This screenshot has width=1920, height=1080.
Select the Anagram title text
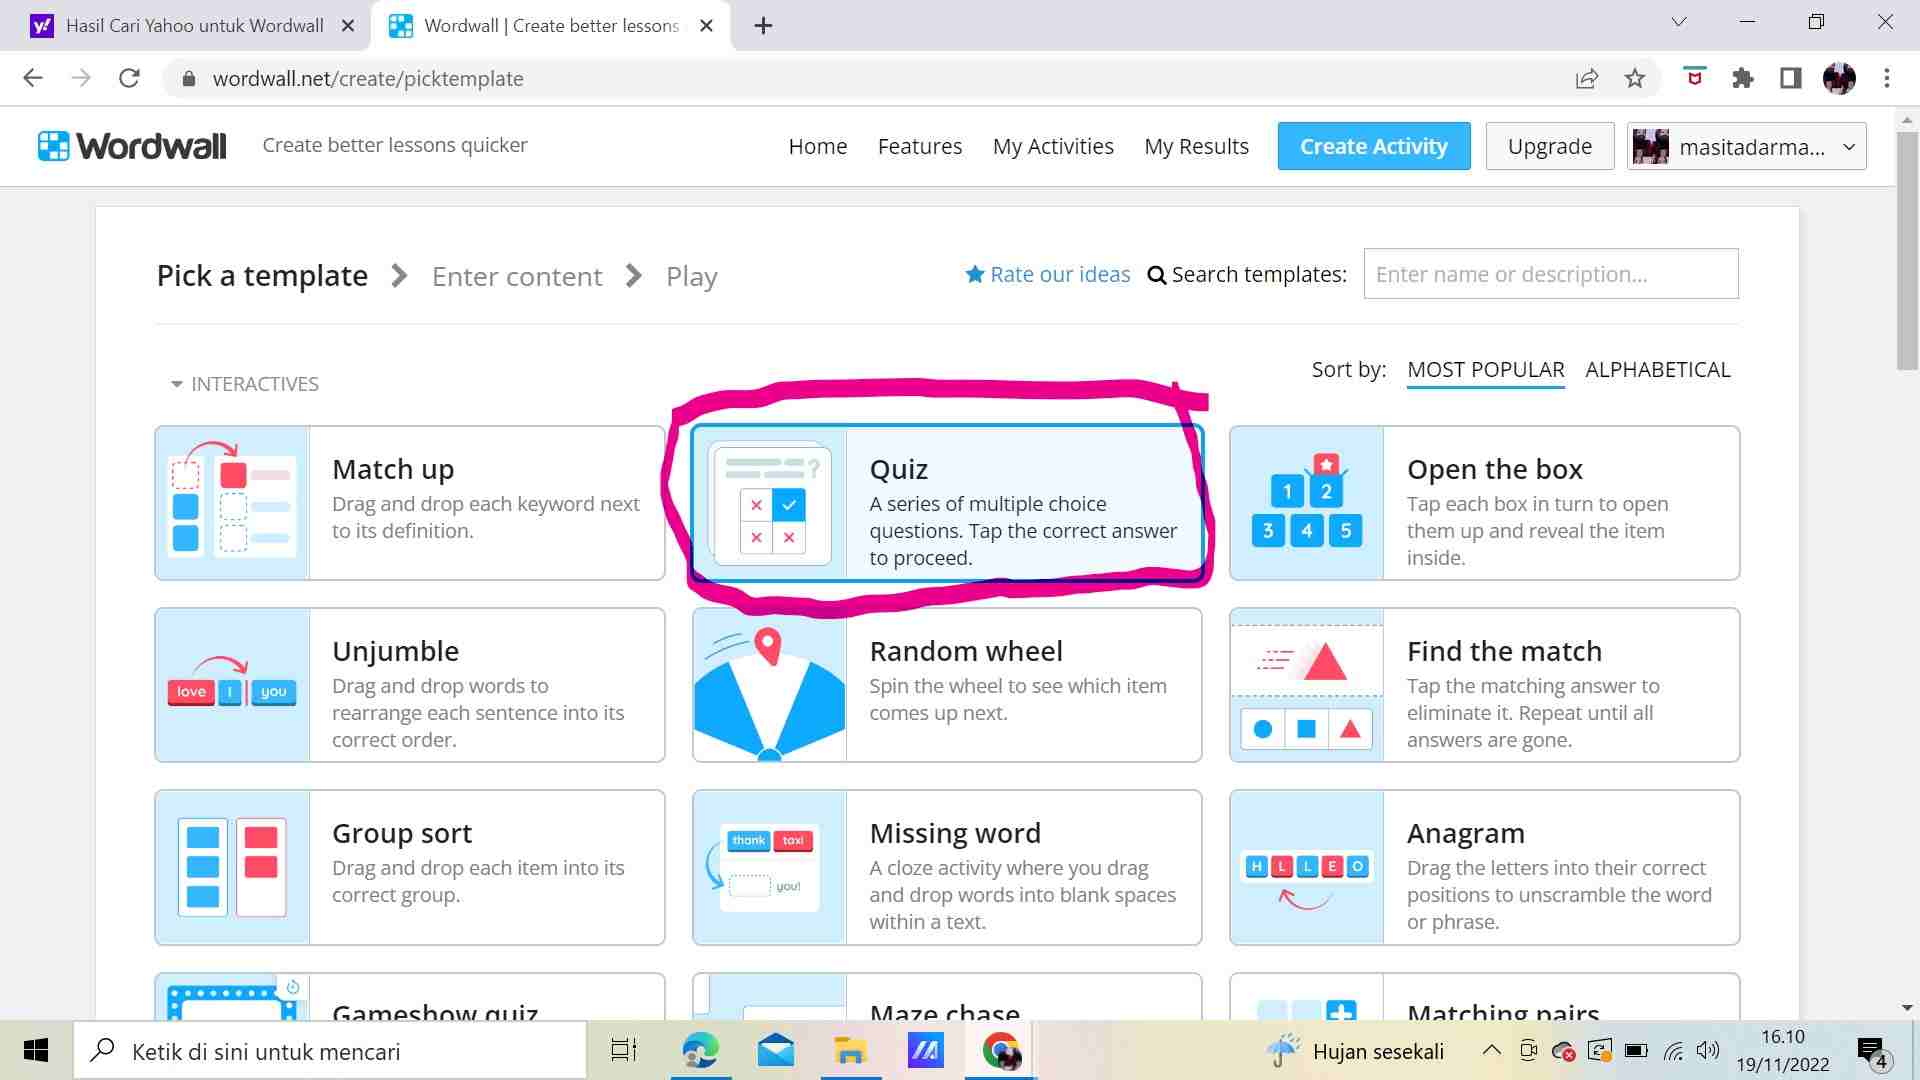pos(1466,833)
